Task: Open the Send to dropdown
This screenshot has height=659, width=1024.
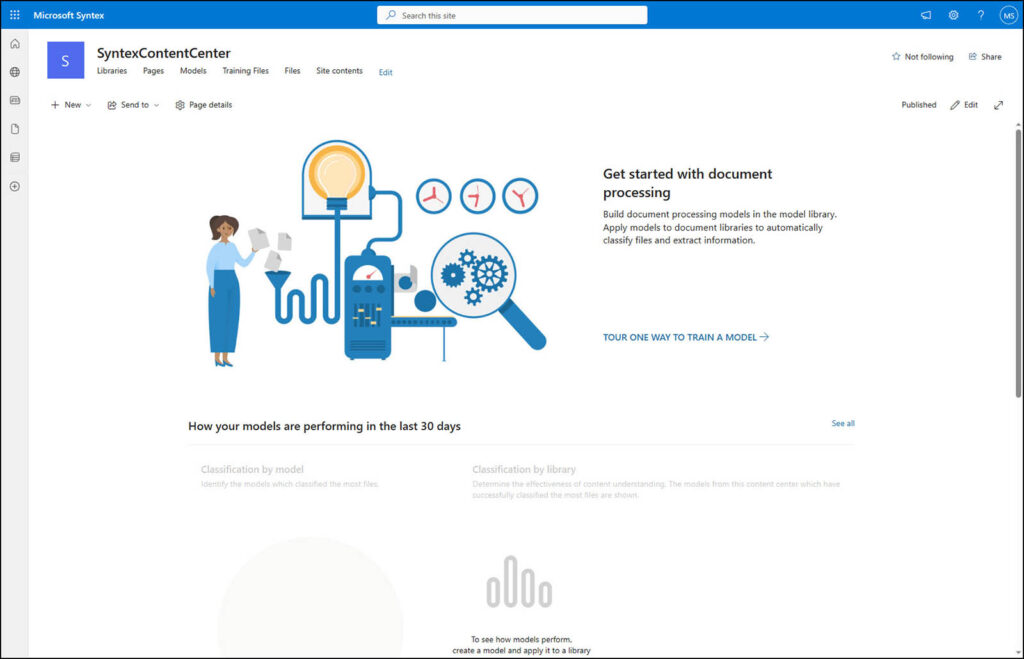Action: [132, 104]
